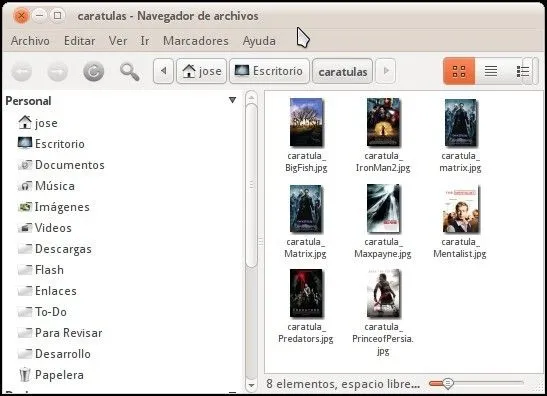Select caratula_Predators.jpg thumbnail

[306, 293]
